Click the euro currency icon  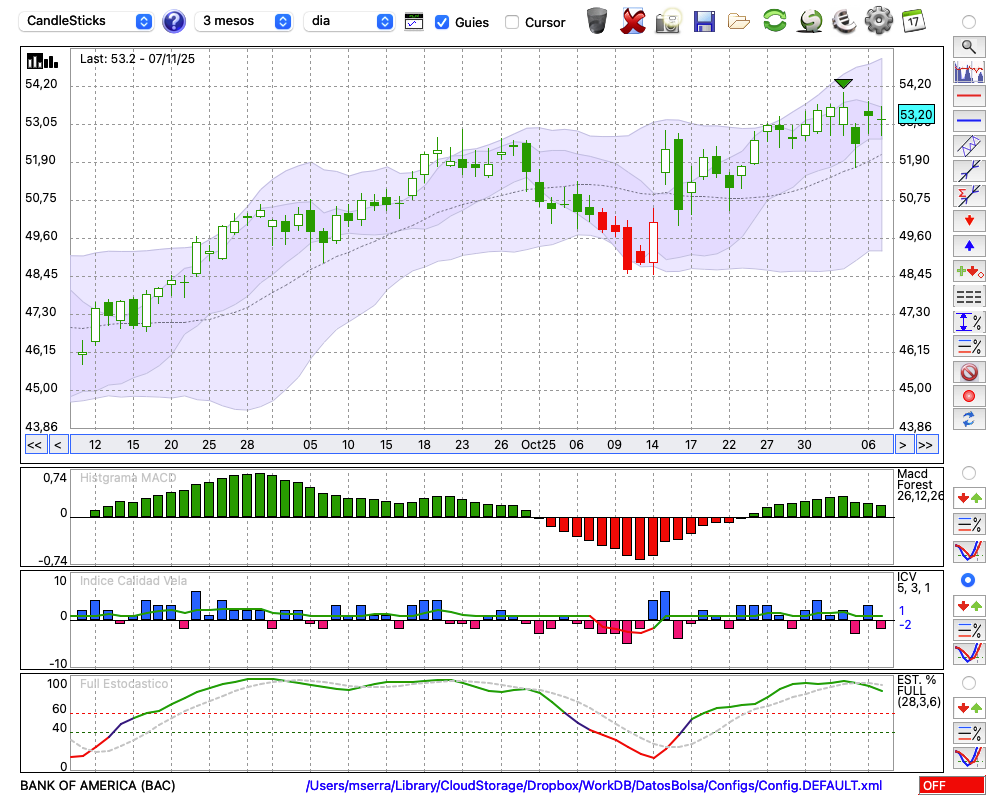click(844, 20)
